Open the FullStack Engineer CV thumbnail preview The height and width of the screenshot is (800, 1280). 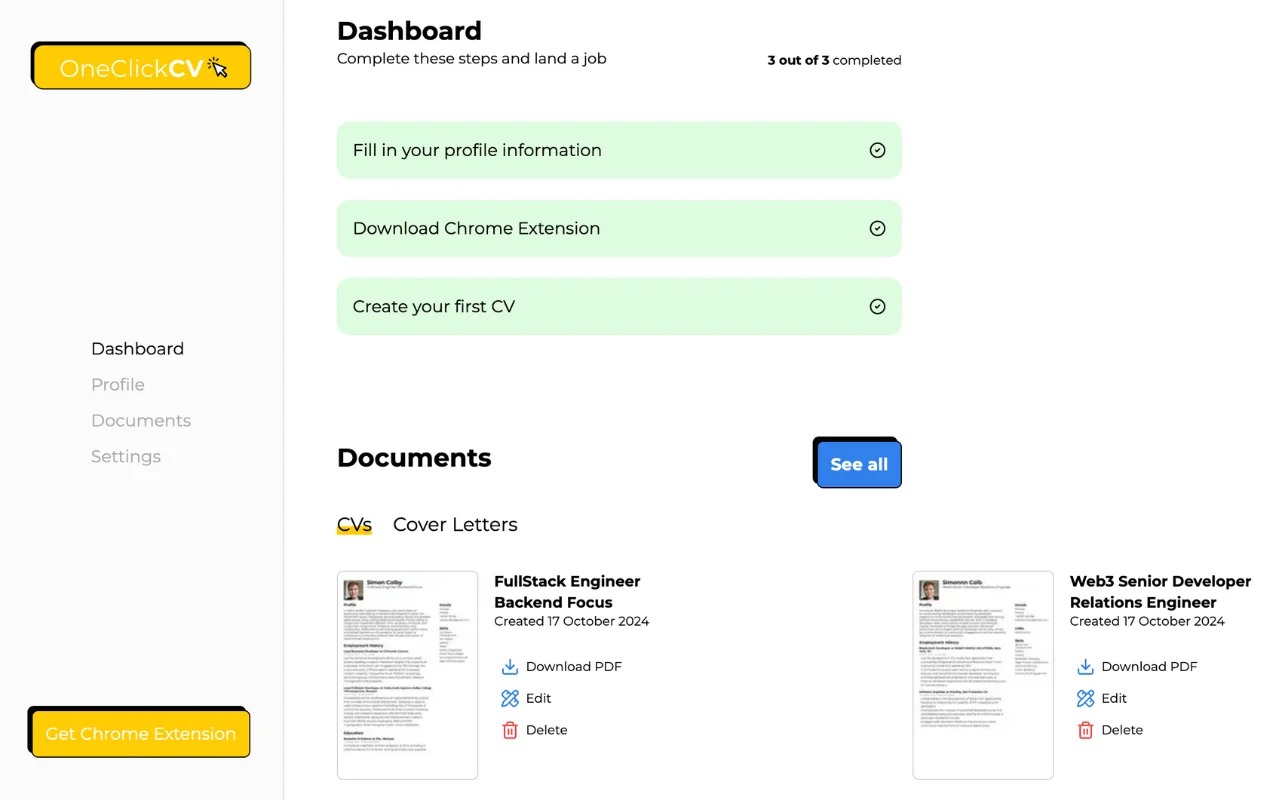coord(407,675)
